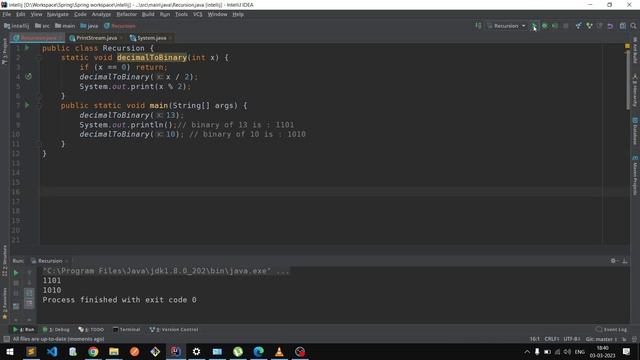640x360 pixels.
Task: Open the Project tool window side tab
Action: pyautogui.click(x=4, y=51)
